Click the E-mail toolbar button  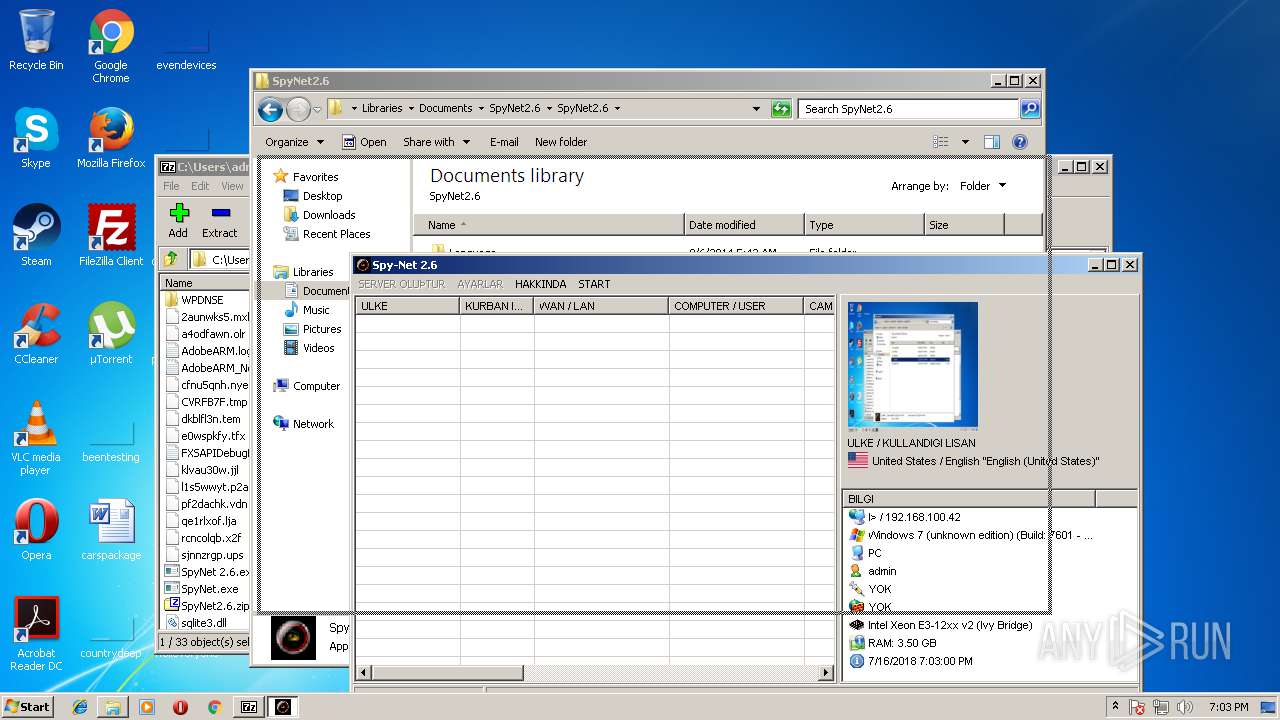pos(504,142)
